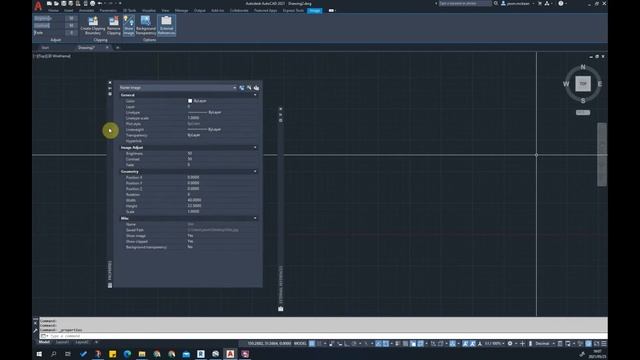Click the Quick Select icon in the Properties palette
The height and width of the screenshot is (360, 640).
tap(256, 88)
